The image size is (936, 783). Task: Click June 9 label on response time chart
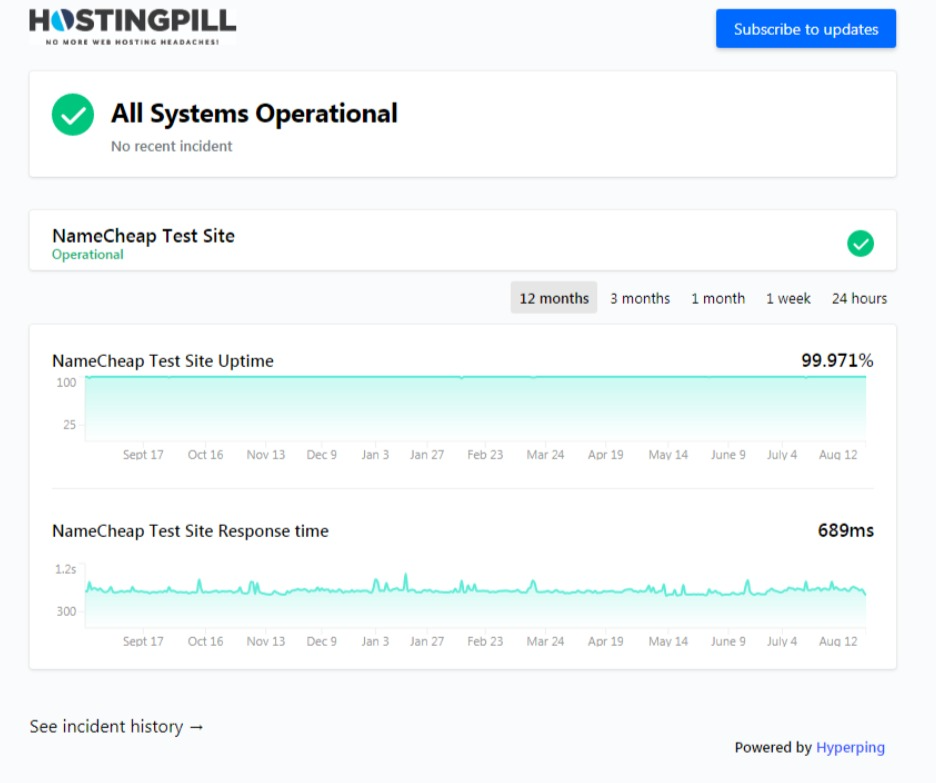(728, 642)
